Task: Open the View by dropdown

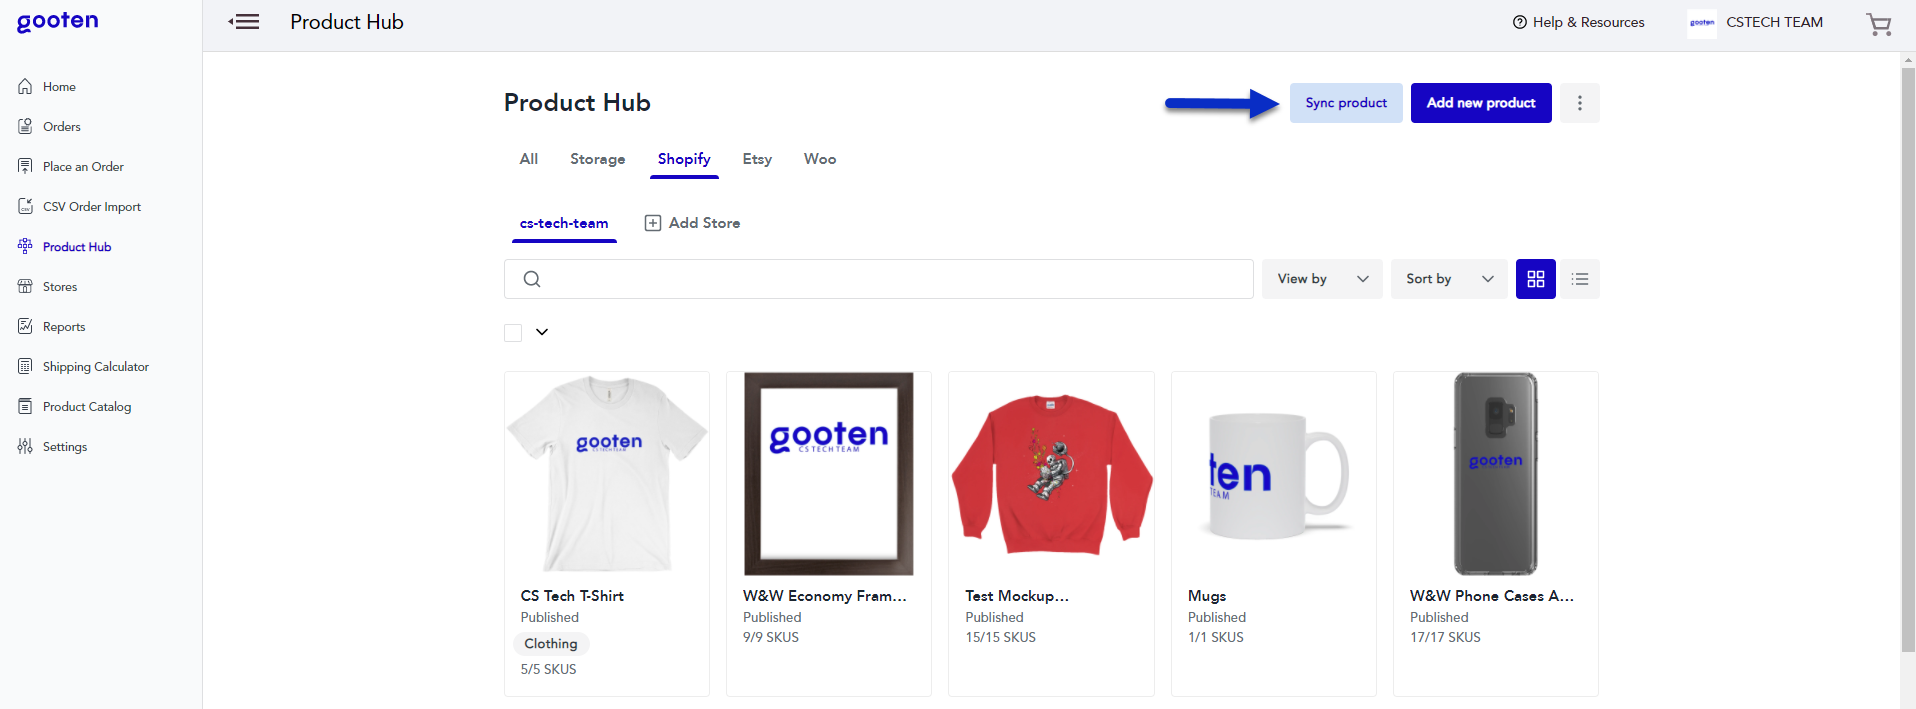Action: click(x=1322, y=279)
